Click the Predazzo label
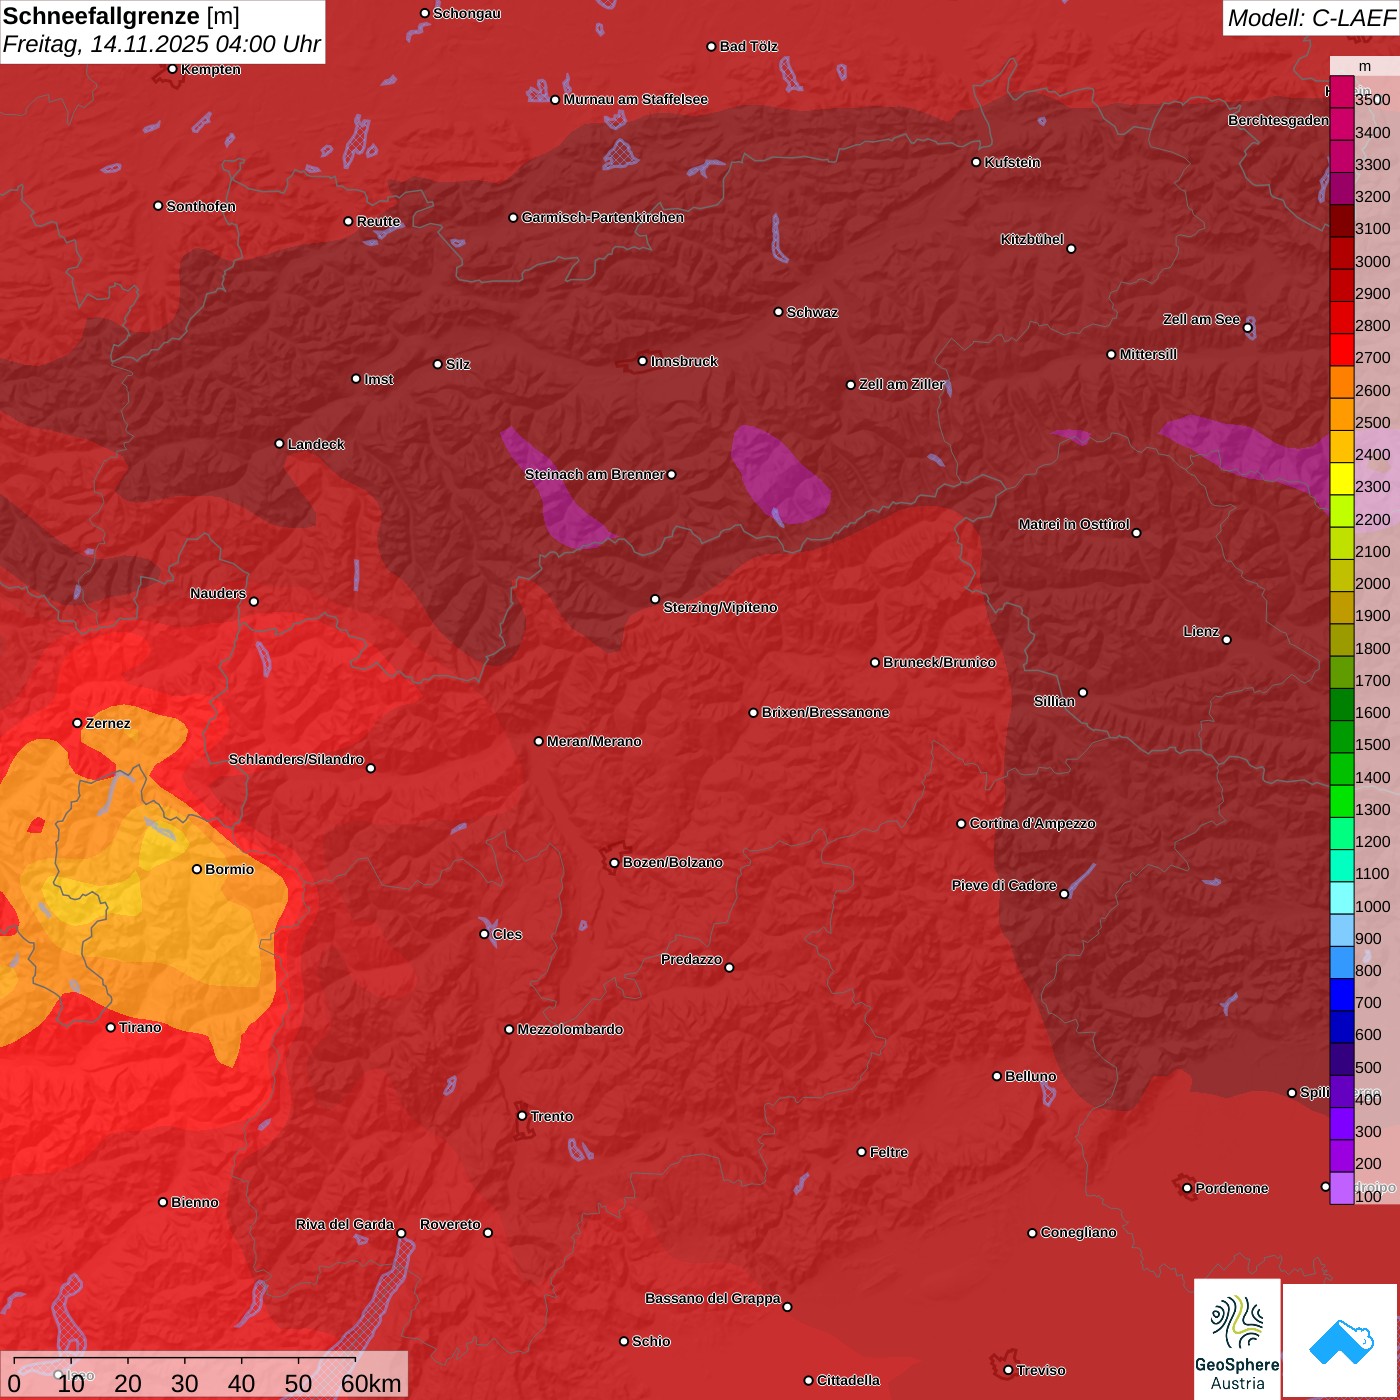The height and width of the screenshot is (1400, 1400). [692, 960]
